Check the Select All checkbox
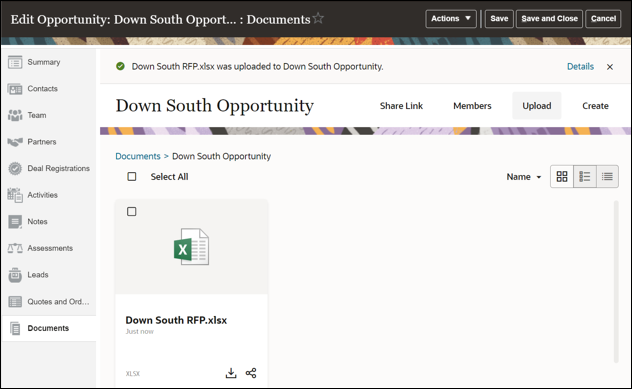This screenshot has width=632, height=389. 132,177
